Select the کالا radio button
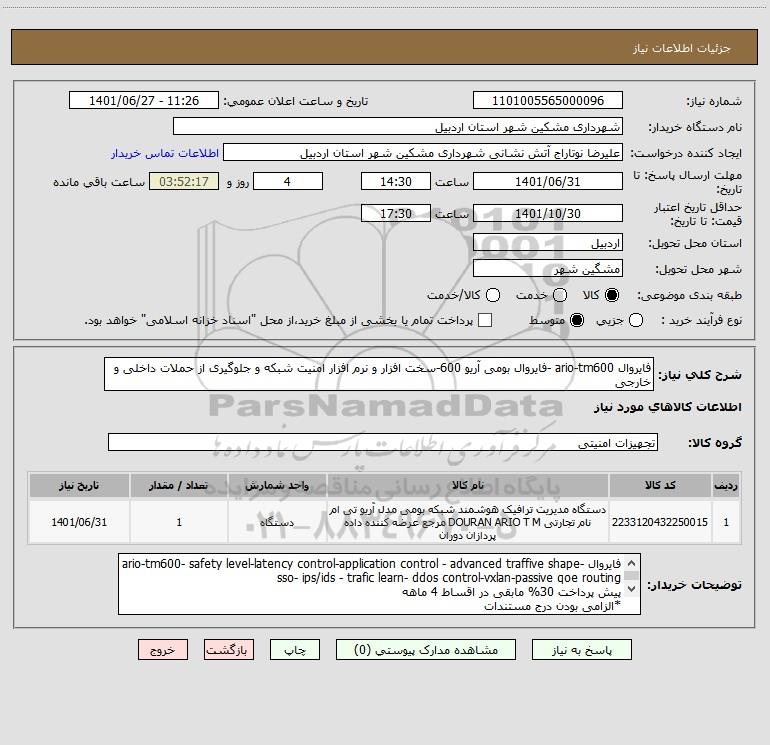770x745 pixels. point(612,295)
